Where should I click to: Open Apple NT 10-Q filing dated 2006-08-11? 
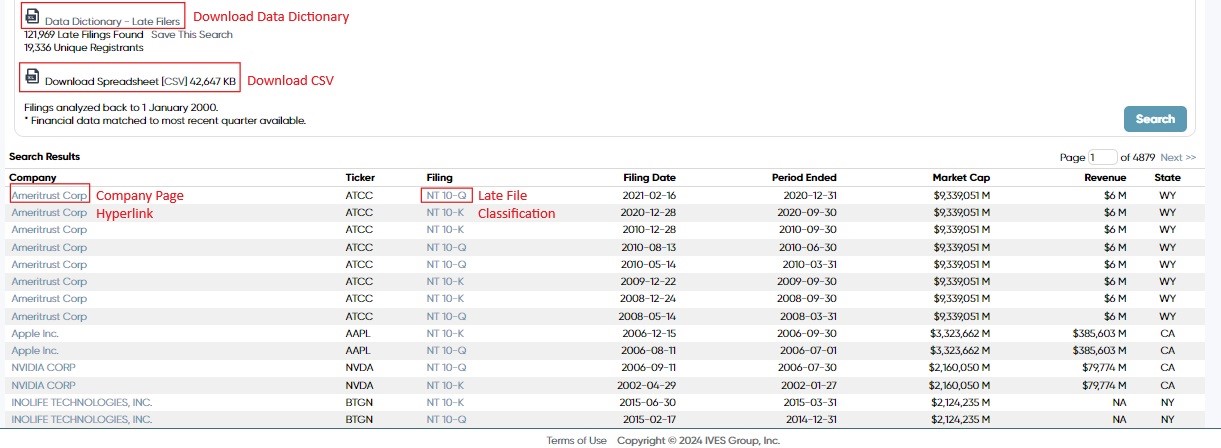(x=446, y=351)
